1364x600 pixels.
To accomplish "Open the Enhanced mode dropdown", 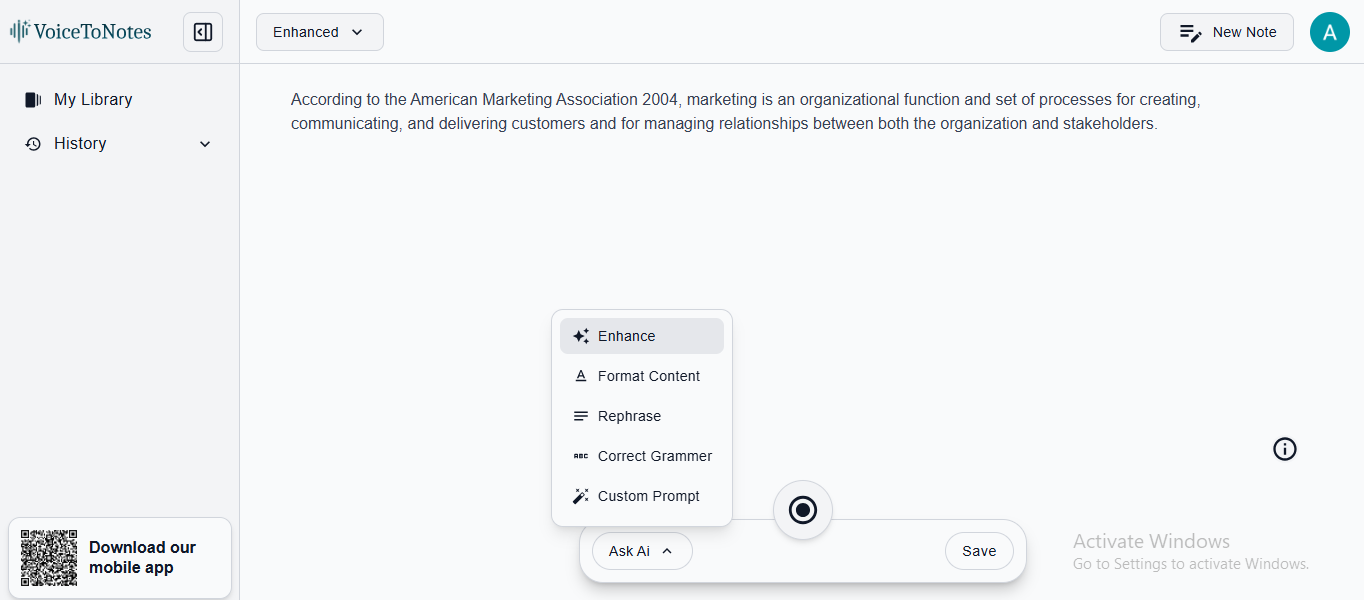I will click(x=319, y=31).
